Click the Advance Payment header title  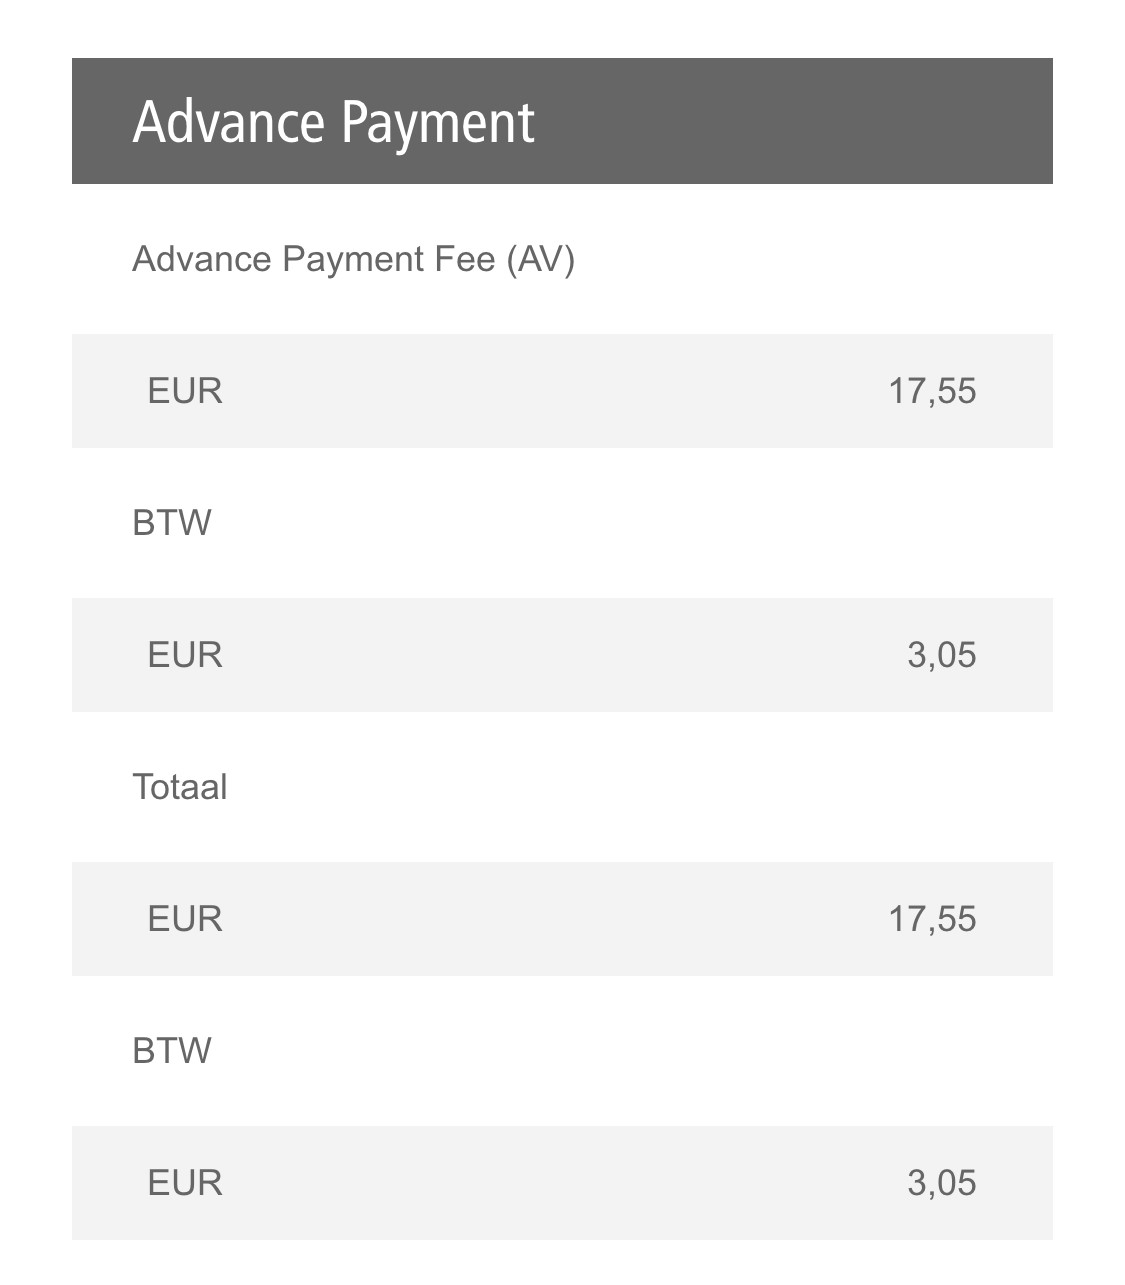(x=333, y=122)
